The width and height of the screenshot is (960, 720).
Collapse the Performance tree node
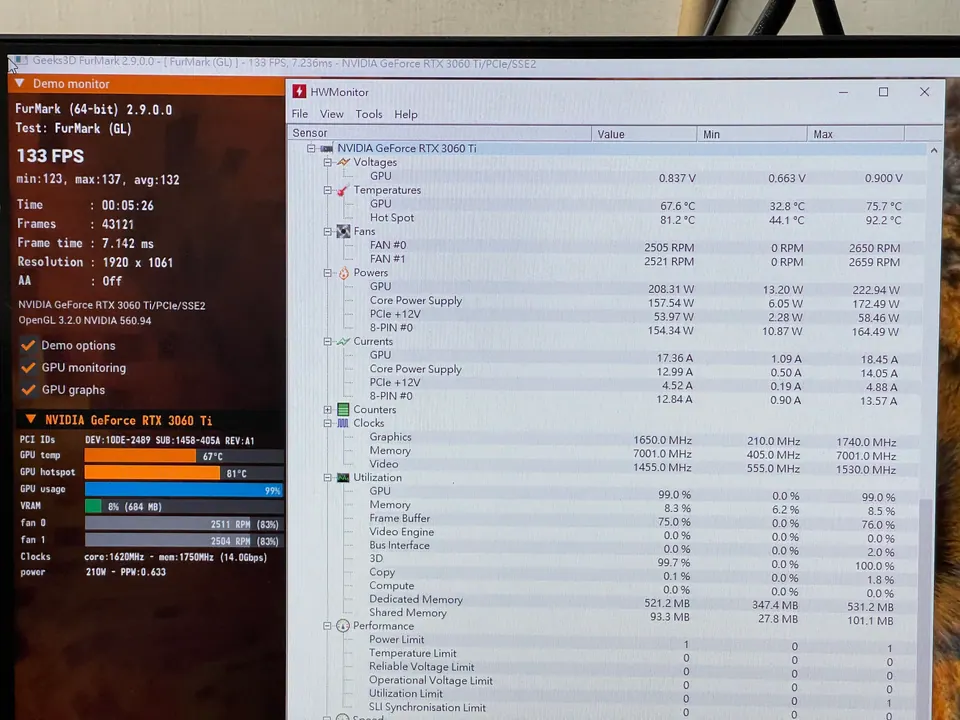point(327,626)
